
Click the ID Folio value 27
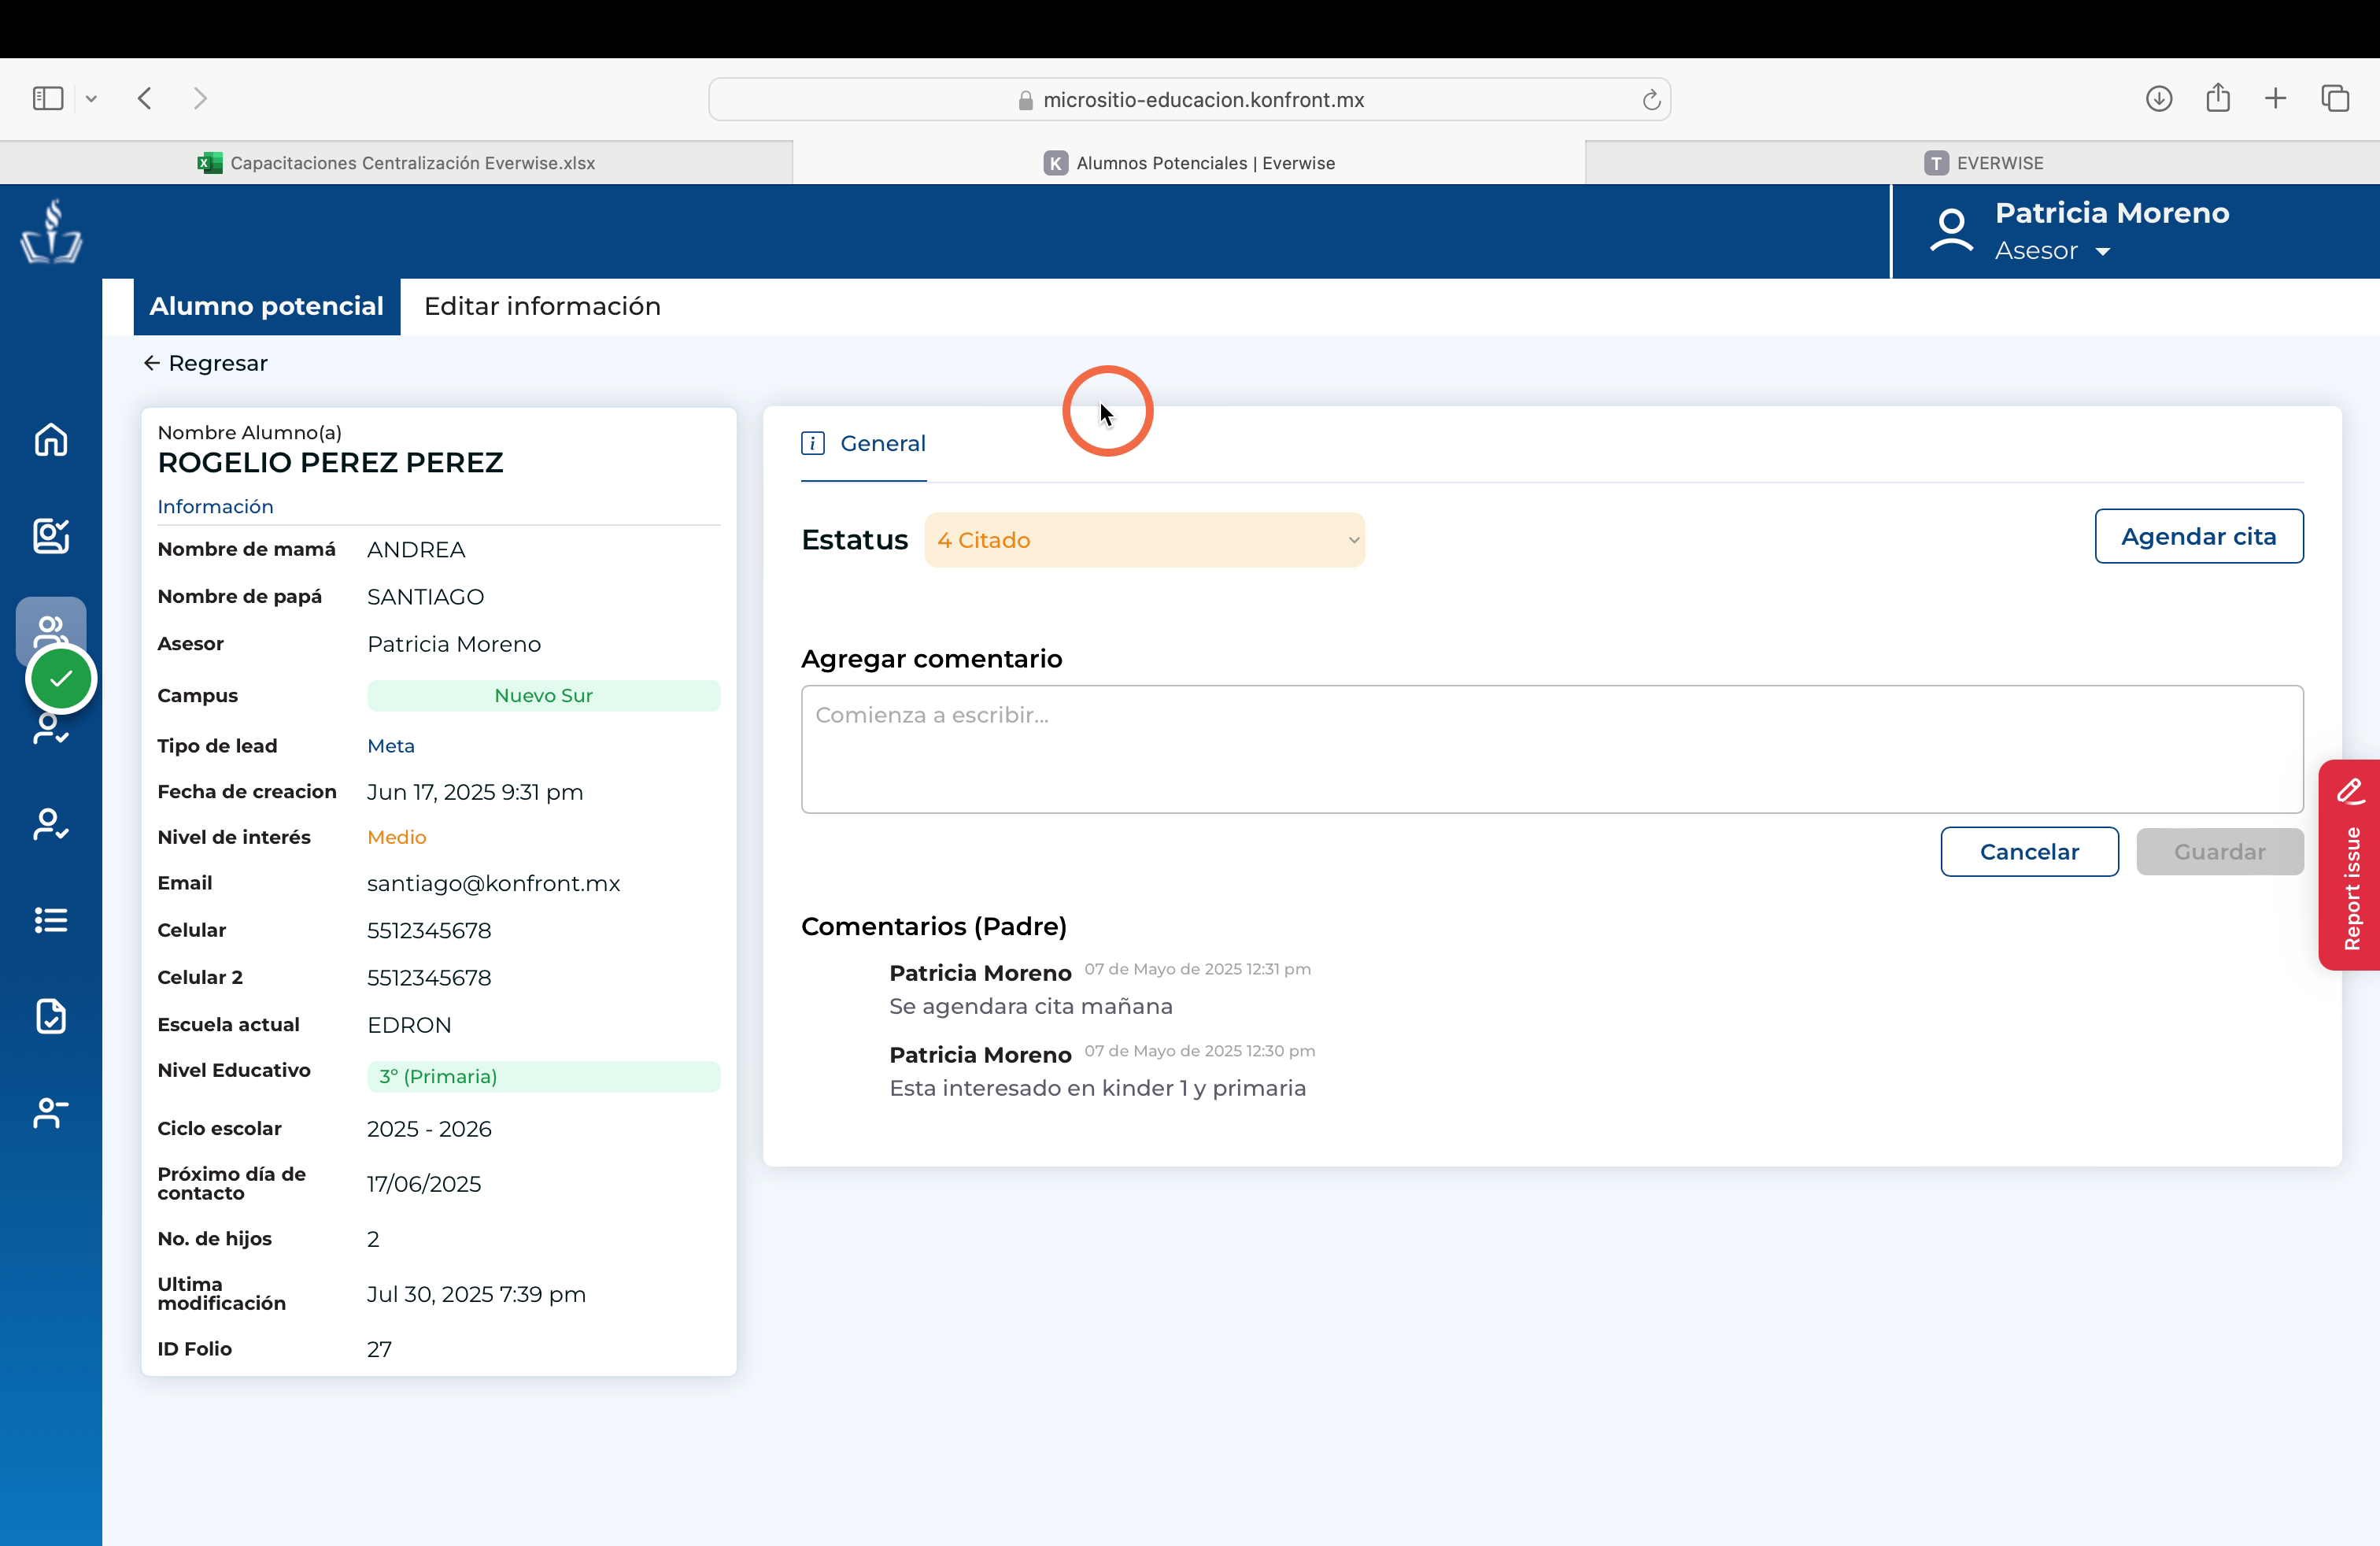coord(379,1349)
